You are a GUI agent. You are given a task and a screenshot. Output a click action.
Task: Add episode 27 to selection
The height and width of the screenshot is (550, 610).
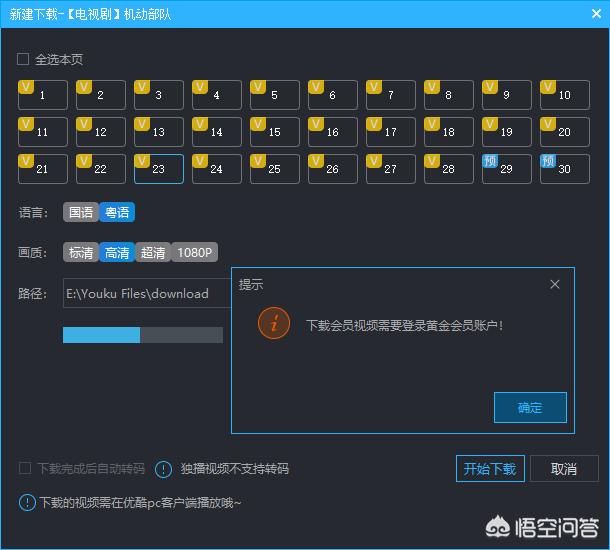click(x=391, y=169)
